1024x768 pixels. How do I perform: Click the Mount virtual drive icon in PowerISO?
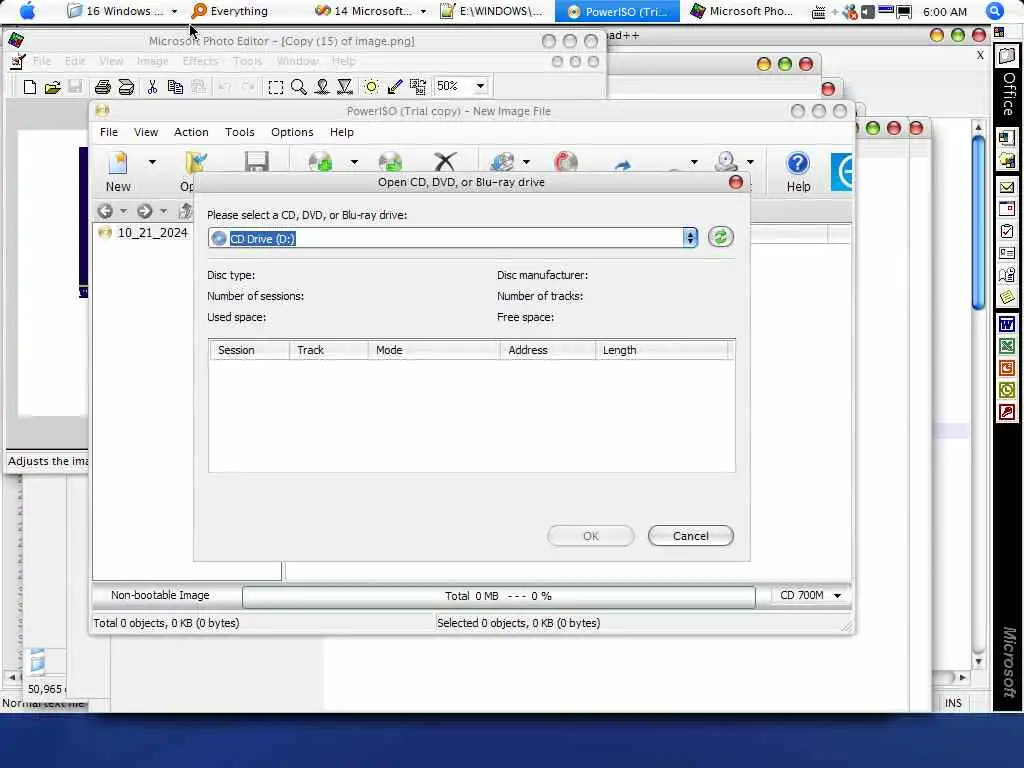tap(726, 161)
